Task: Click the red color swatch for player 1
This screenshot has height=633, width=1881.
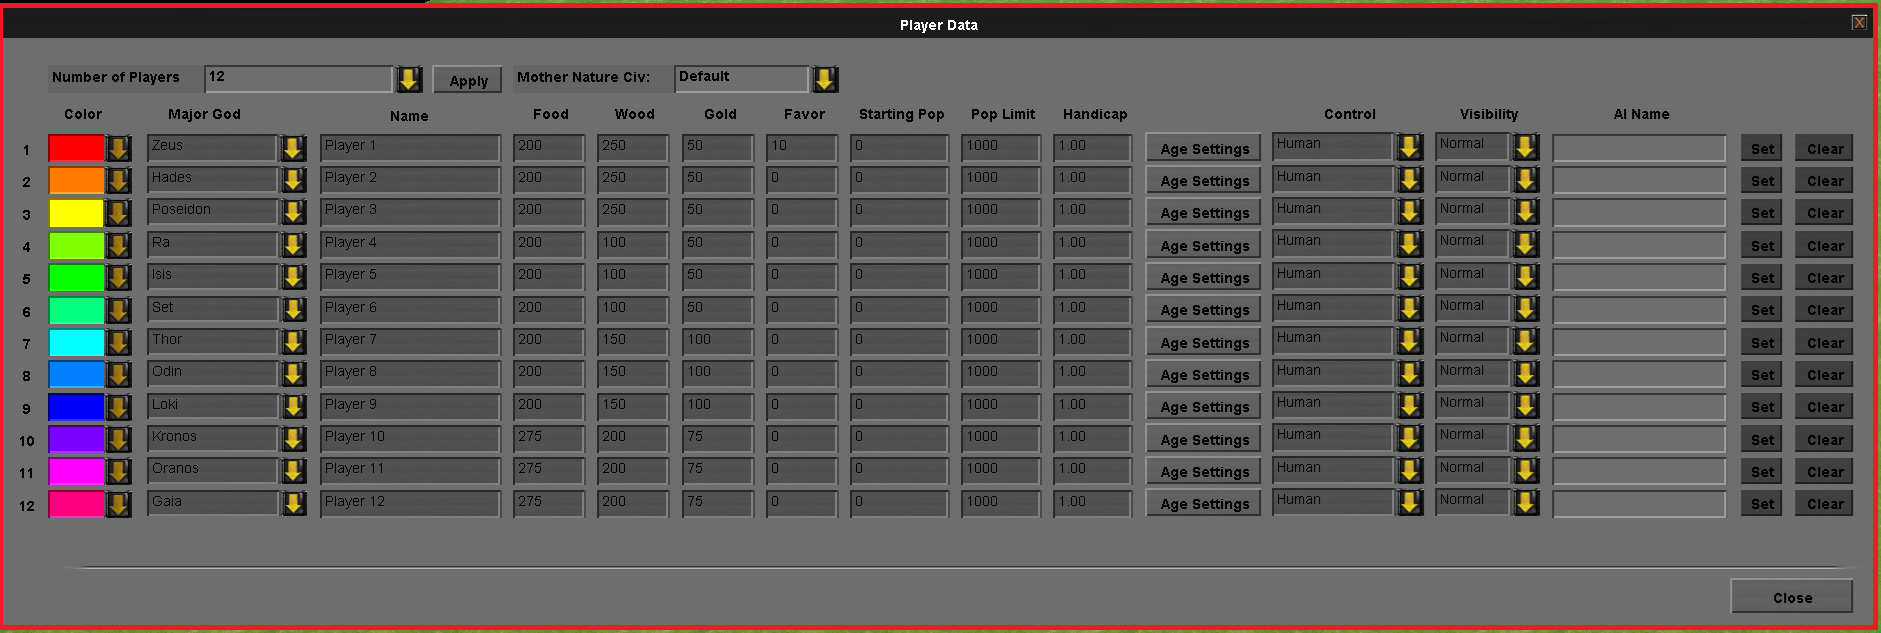Action: pos(77,148)
